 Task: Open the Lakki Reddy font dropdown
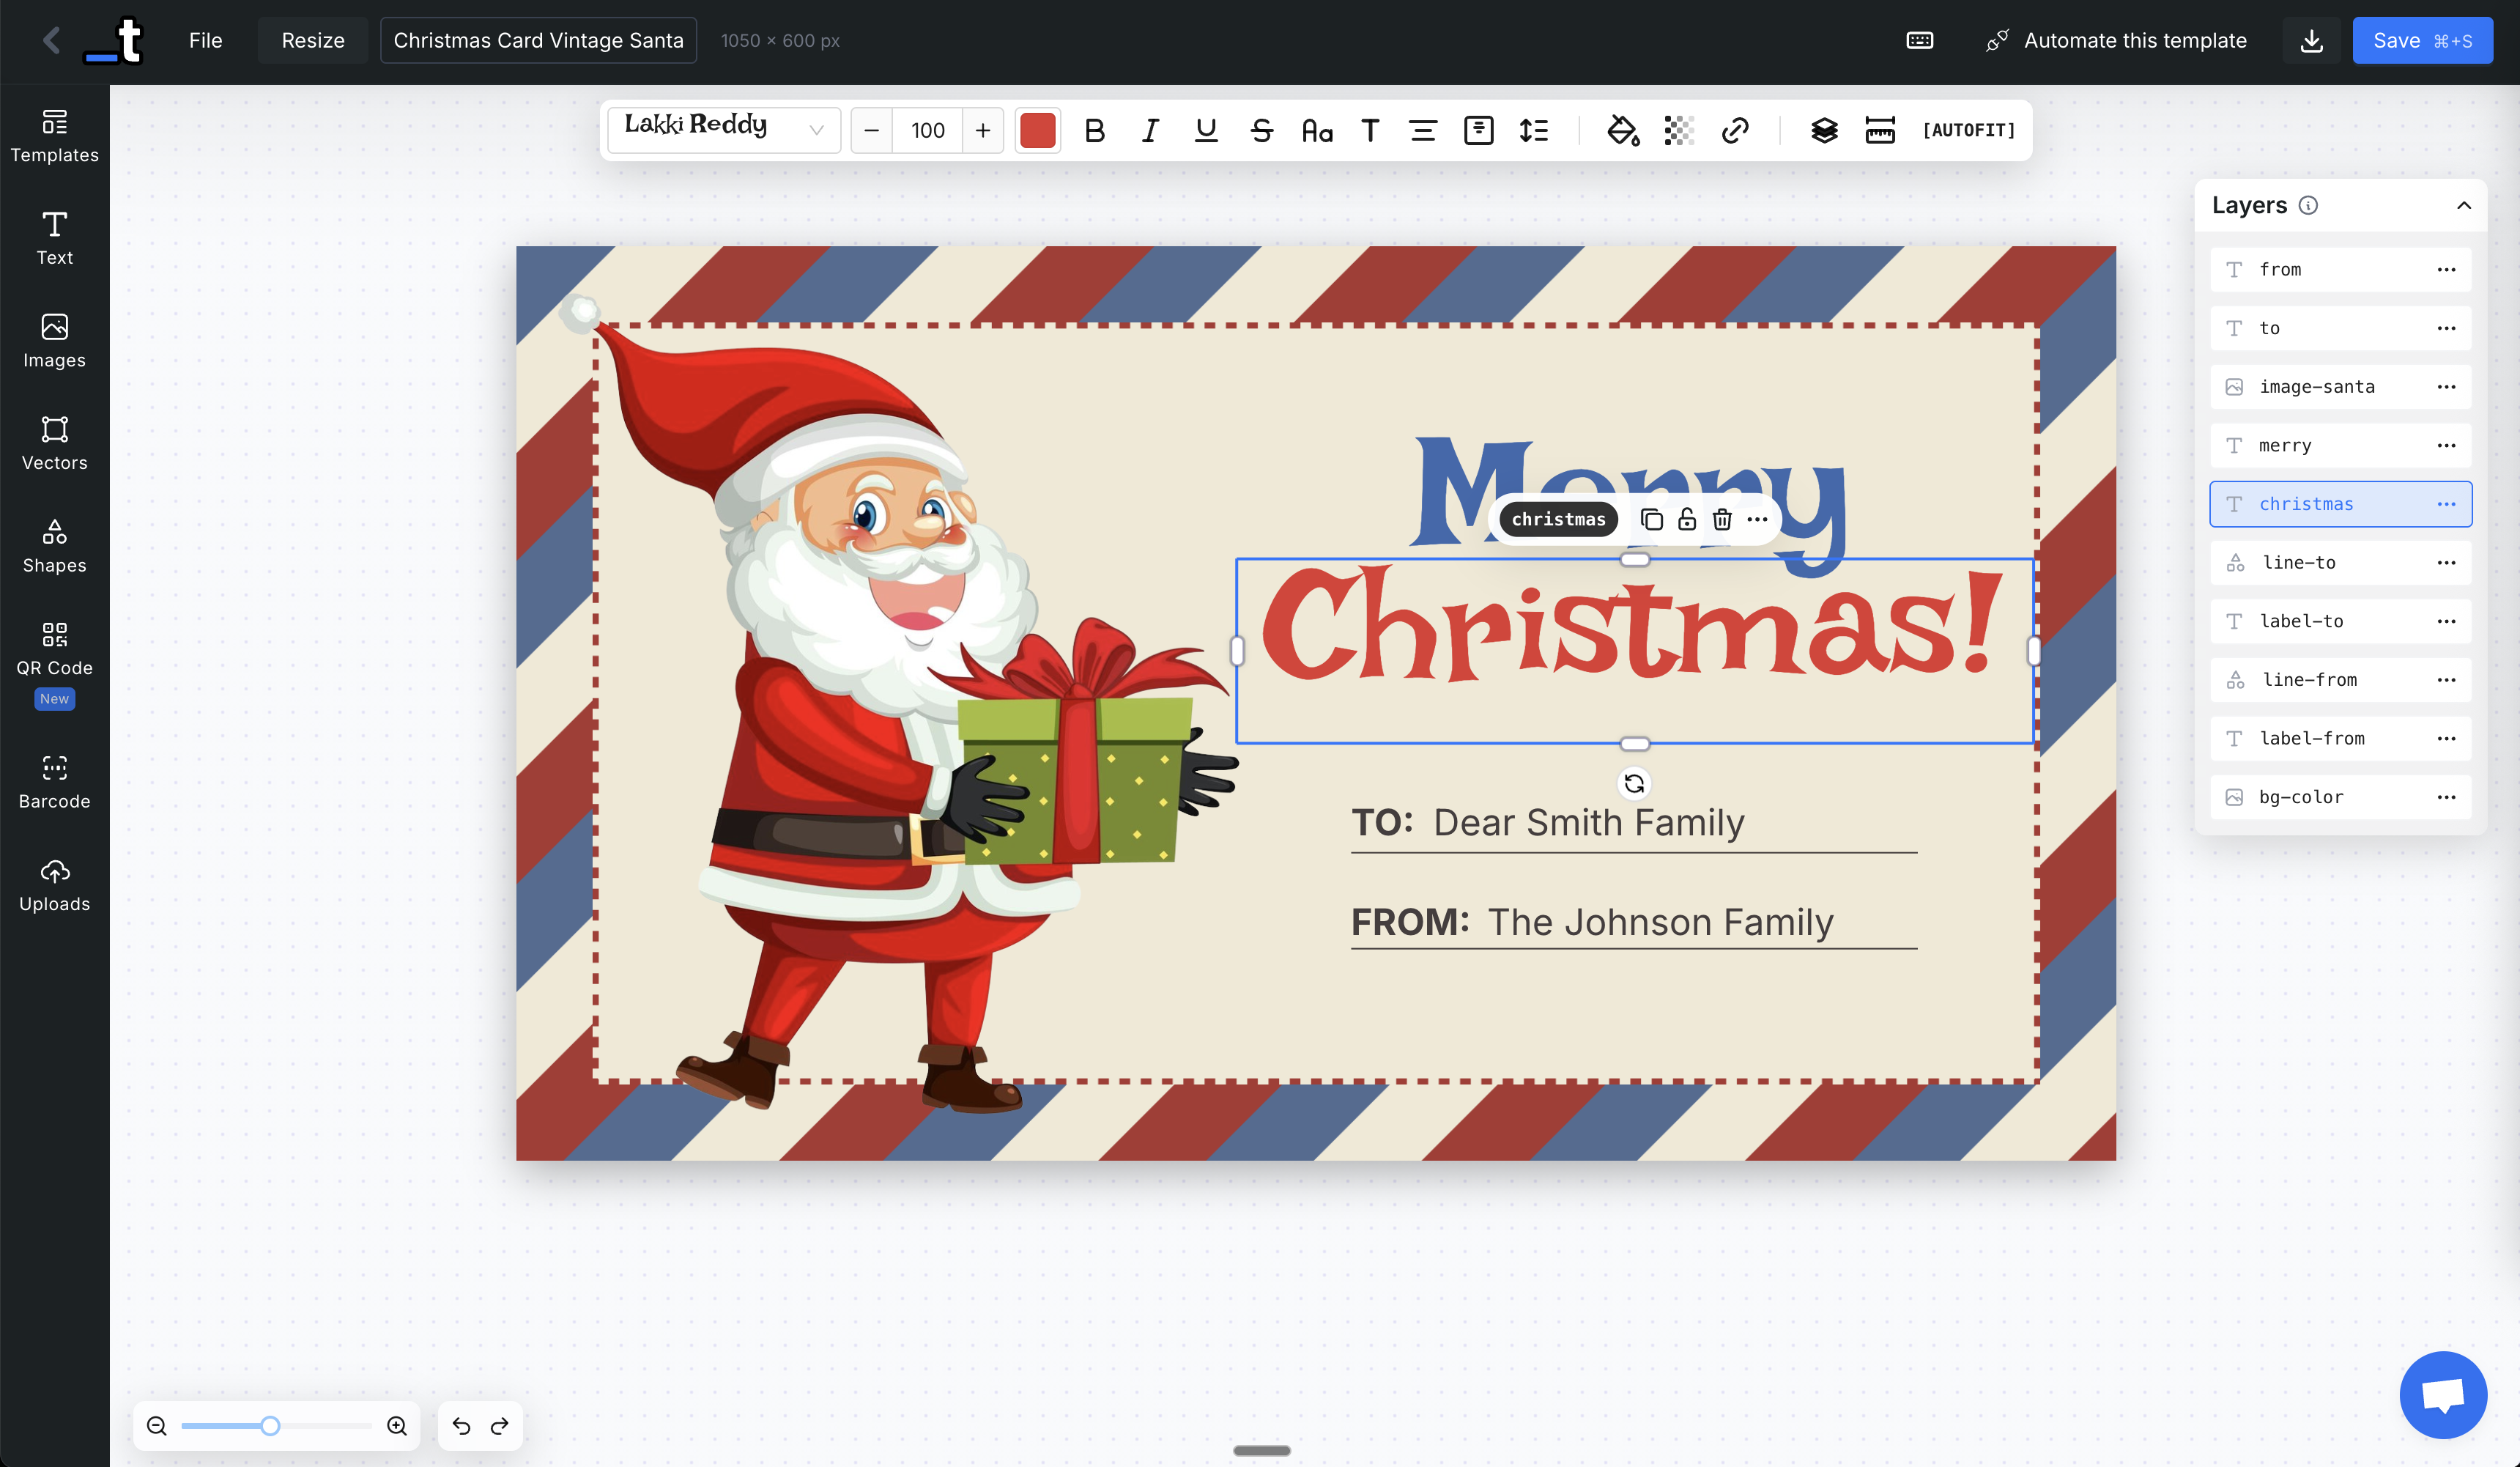724,130
